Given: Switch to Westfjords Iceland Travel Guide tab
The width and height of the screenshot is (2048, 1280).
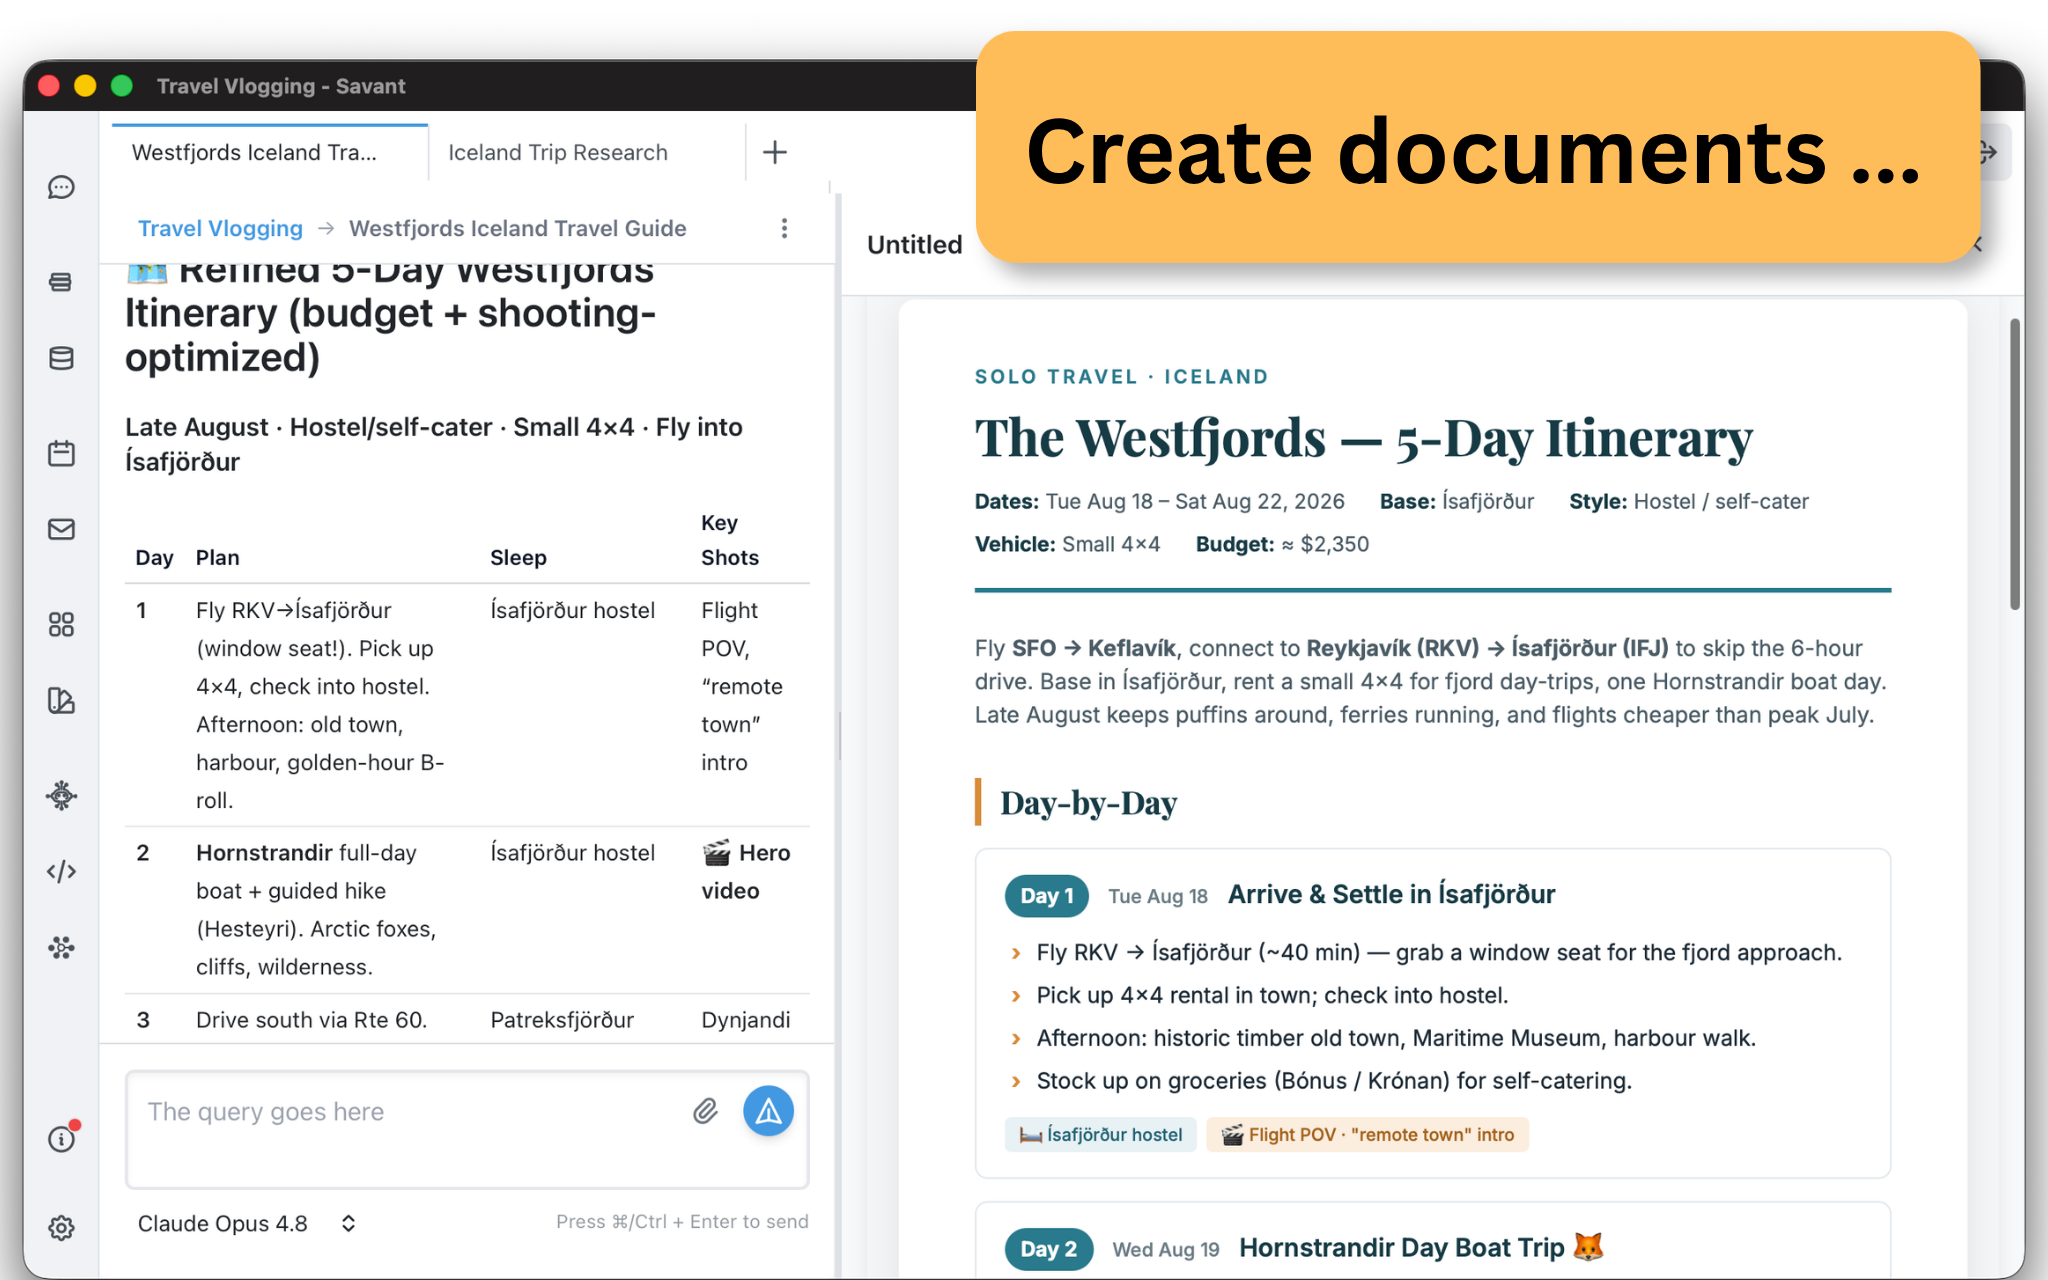Looking at the screenshot, I should (x=270, y=152).
